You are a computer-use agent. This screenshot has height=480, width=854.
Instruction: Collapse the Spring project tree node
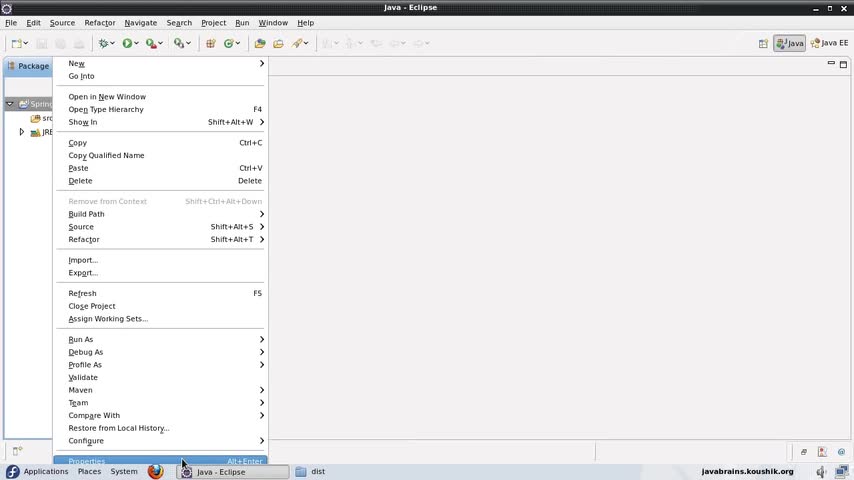[x=10, y=104]
